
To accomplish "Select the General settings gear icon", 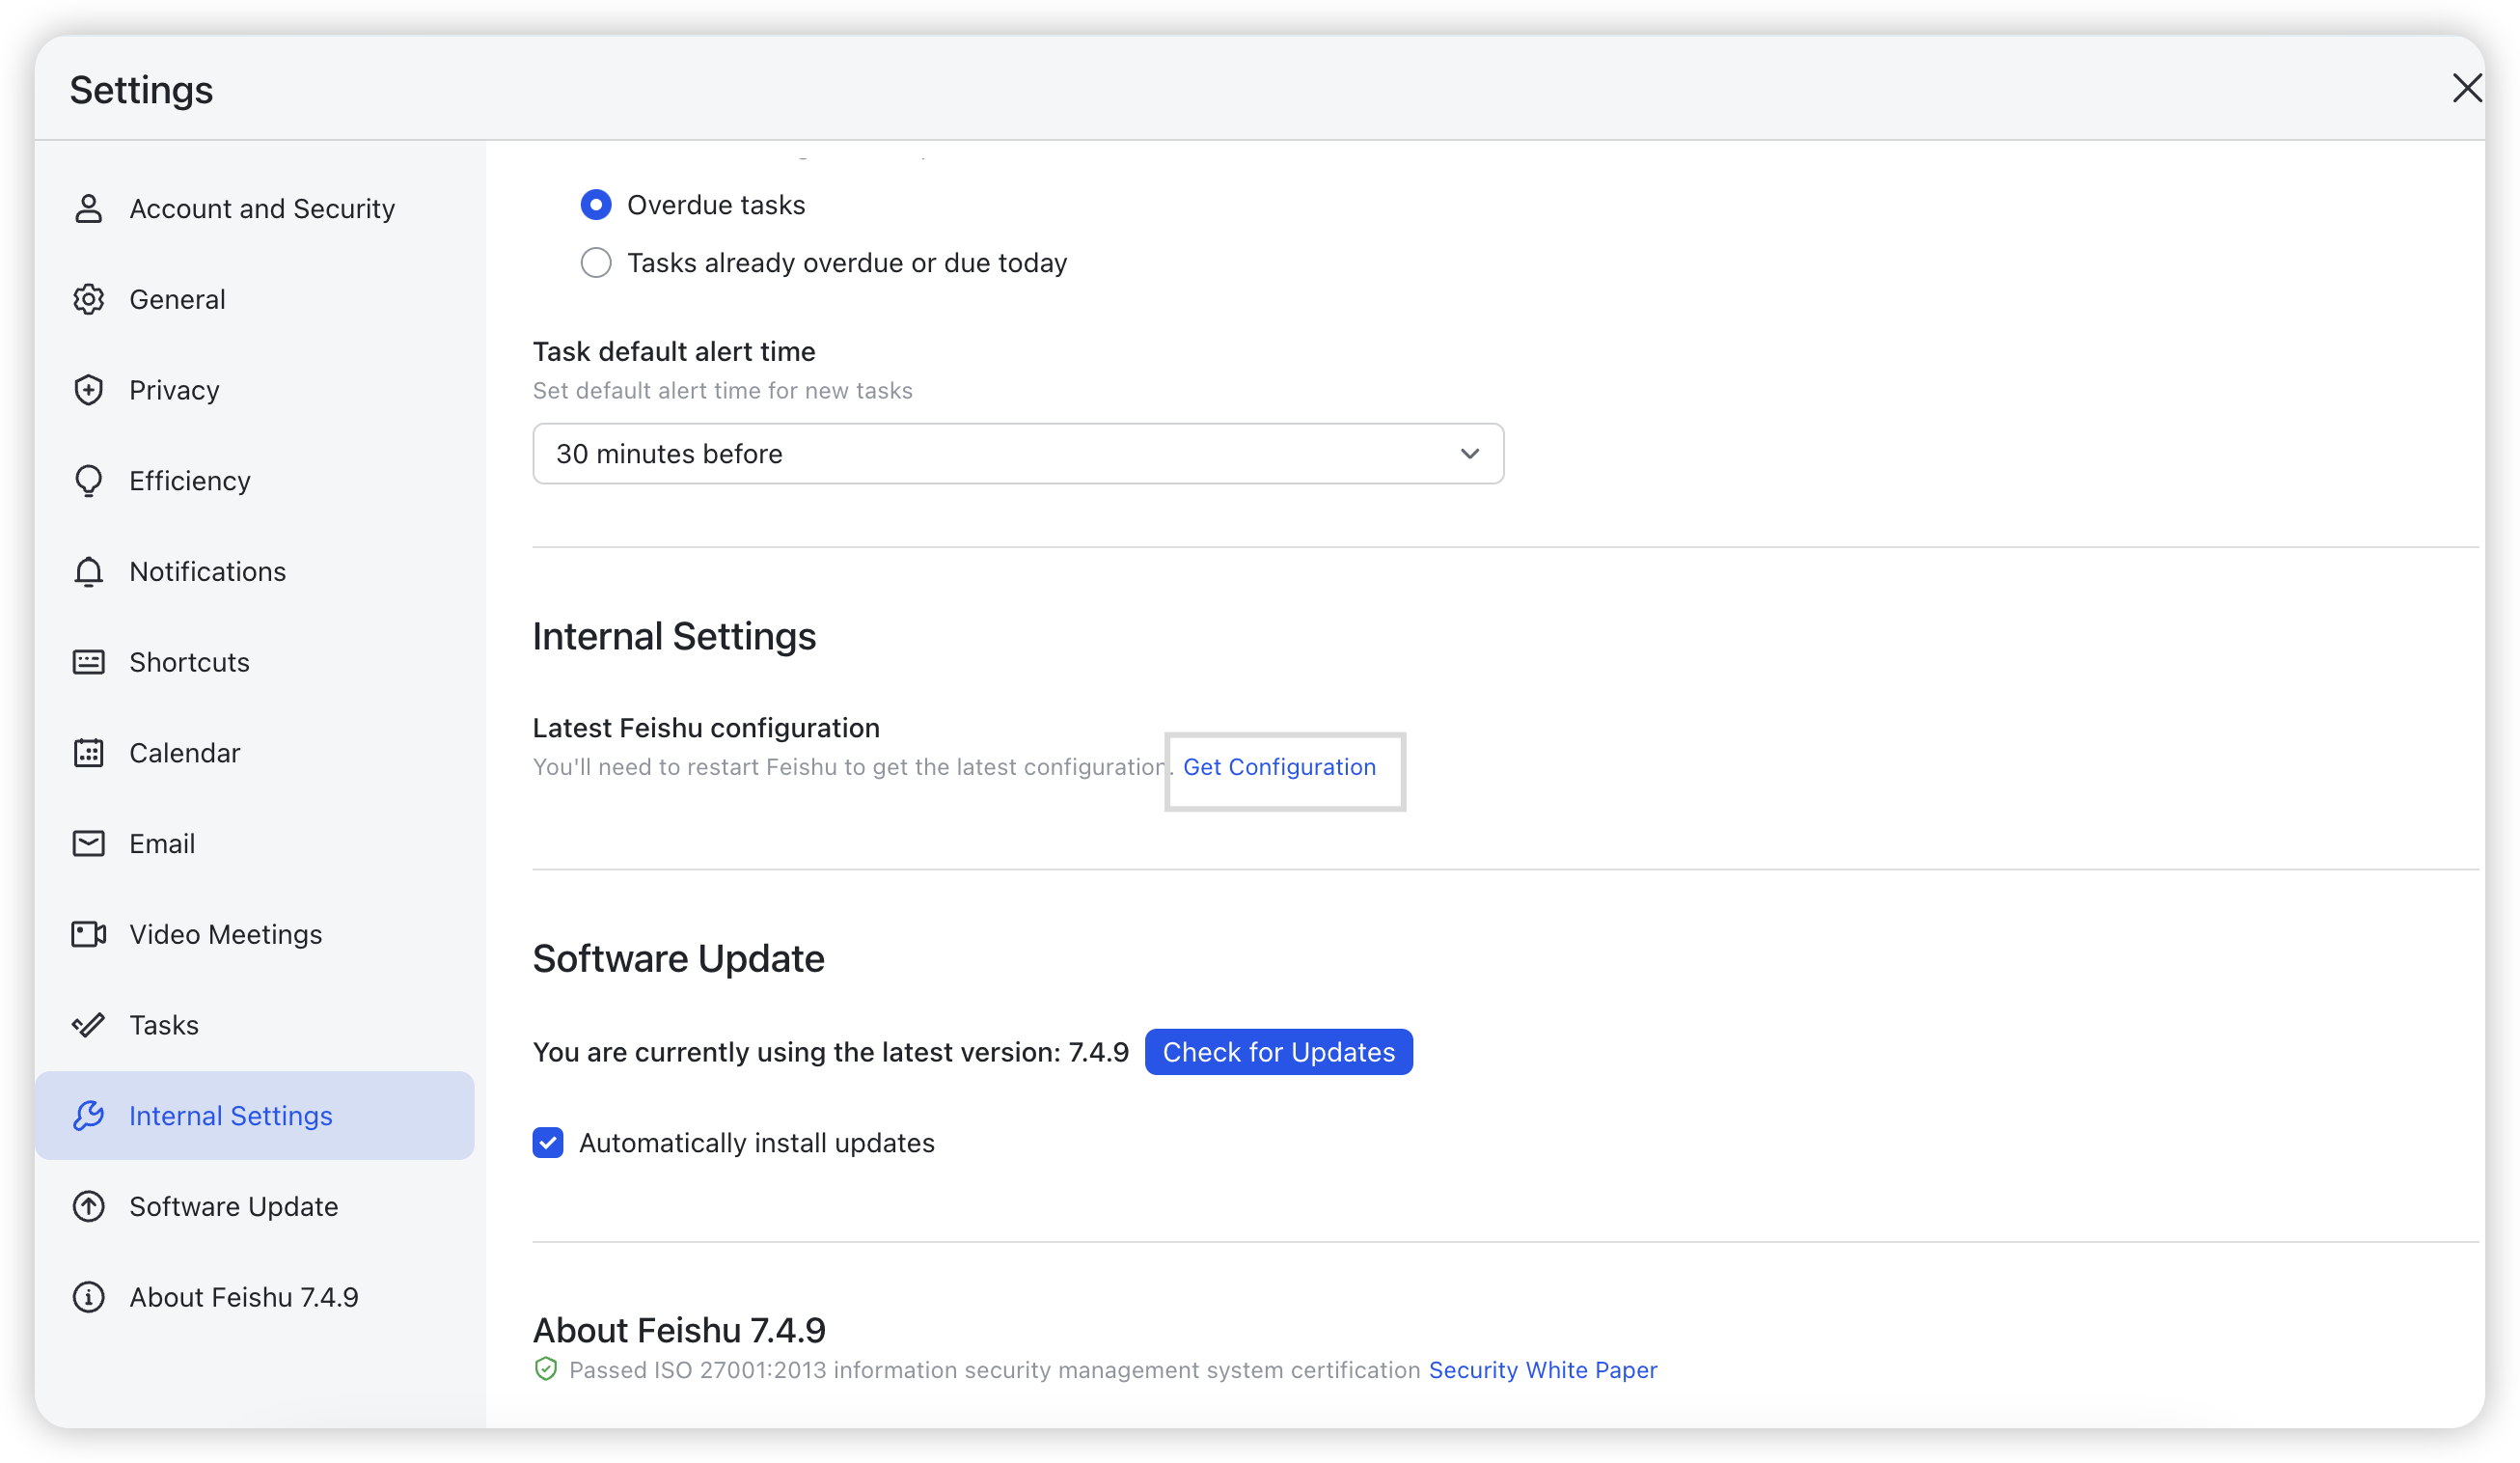I will (89, 298).
